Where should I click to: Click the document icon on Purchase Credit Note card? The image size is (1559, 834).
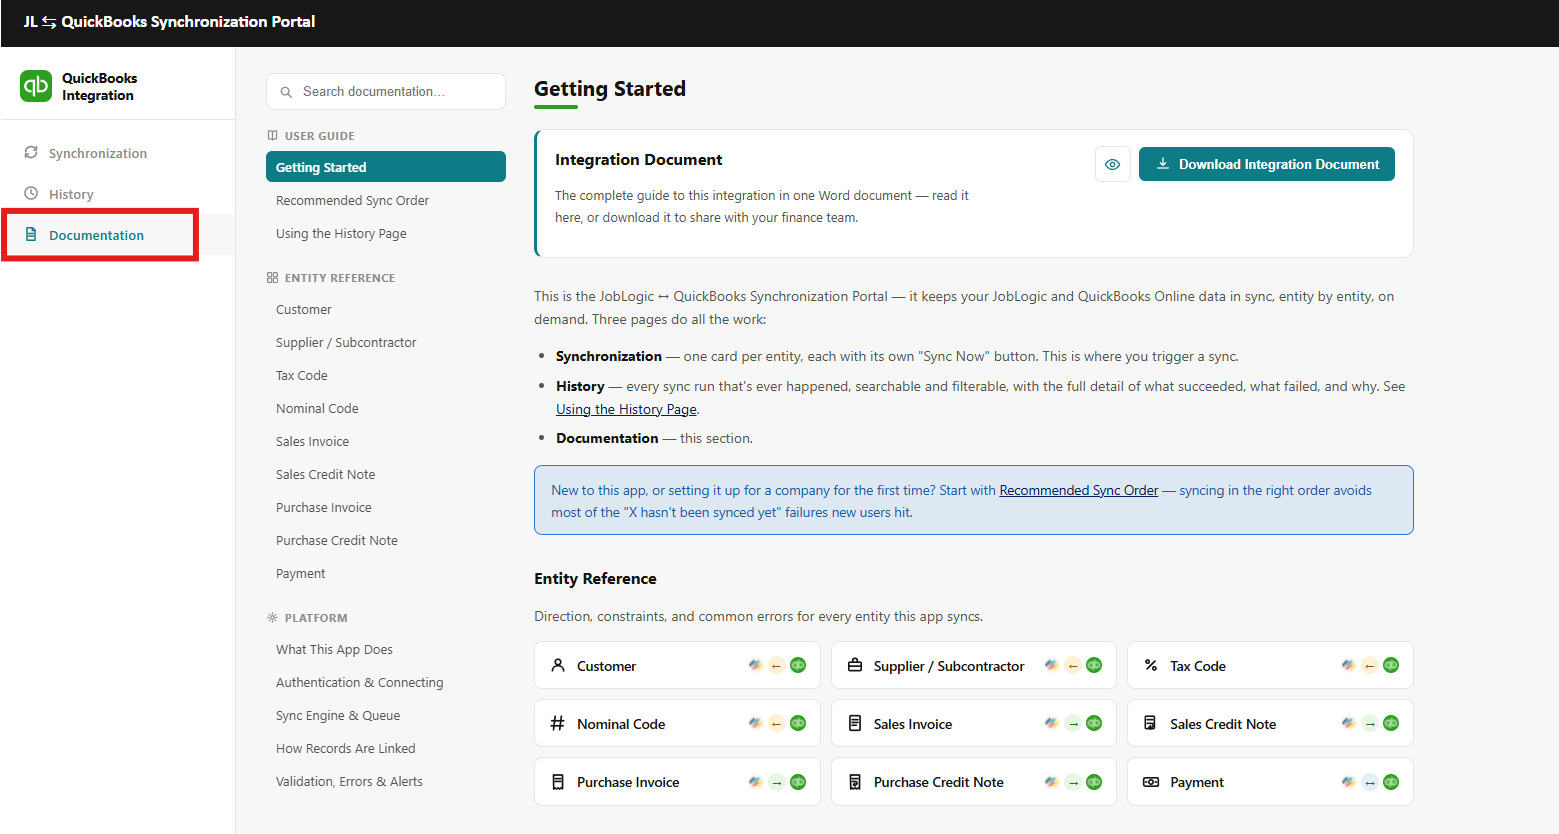coord(855,782)
